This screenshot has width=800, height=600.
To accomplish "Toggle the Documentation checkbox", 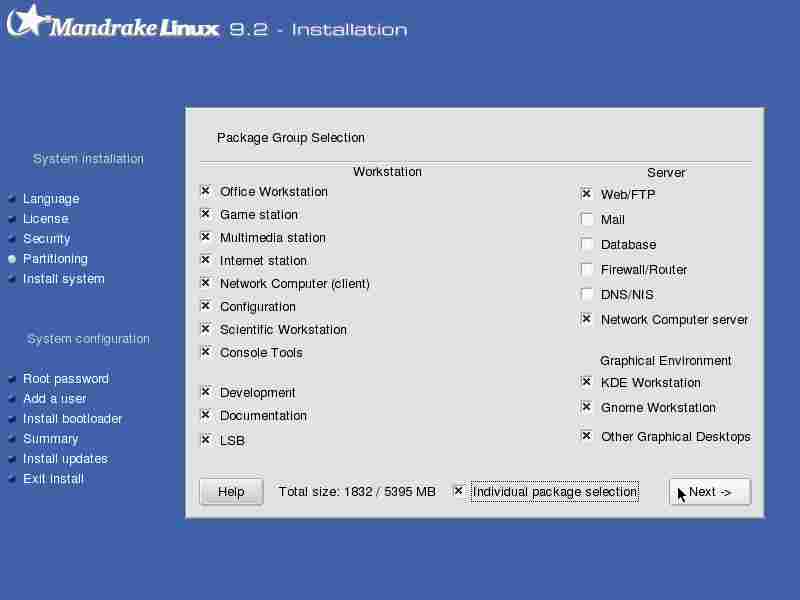I will 206,415.
